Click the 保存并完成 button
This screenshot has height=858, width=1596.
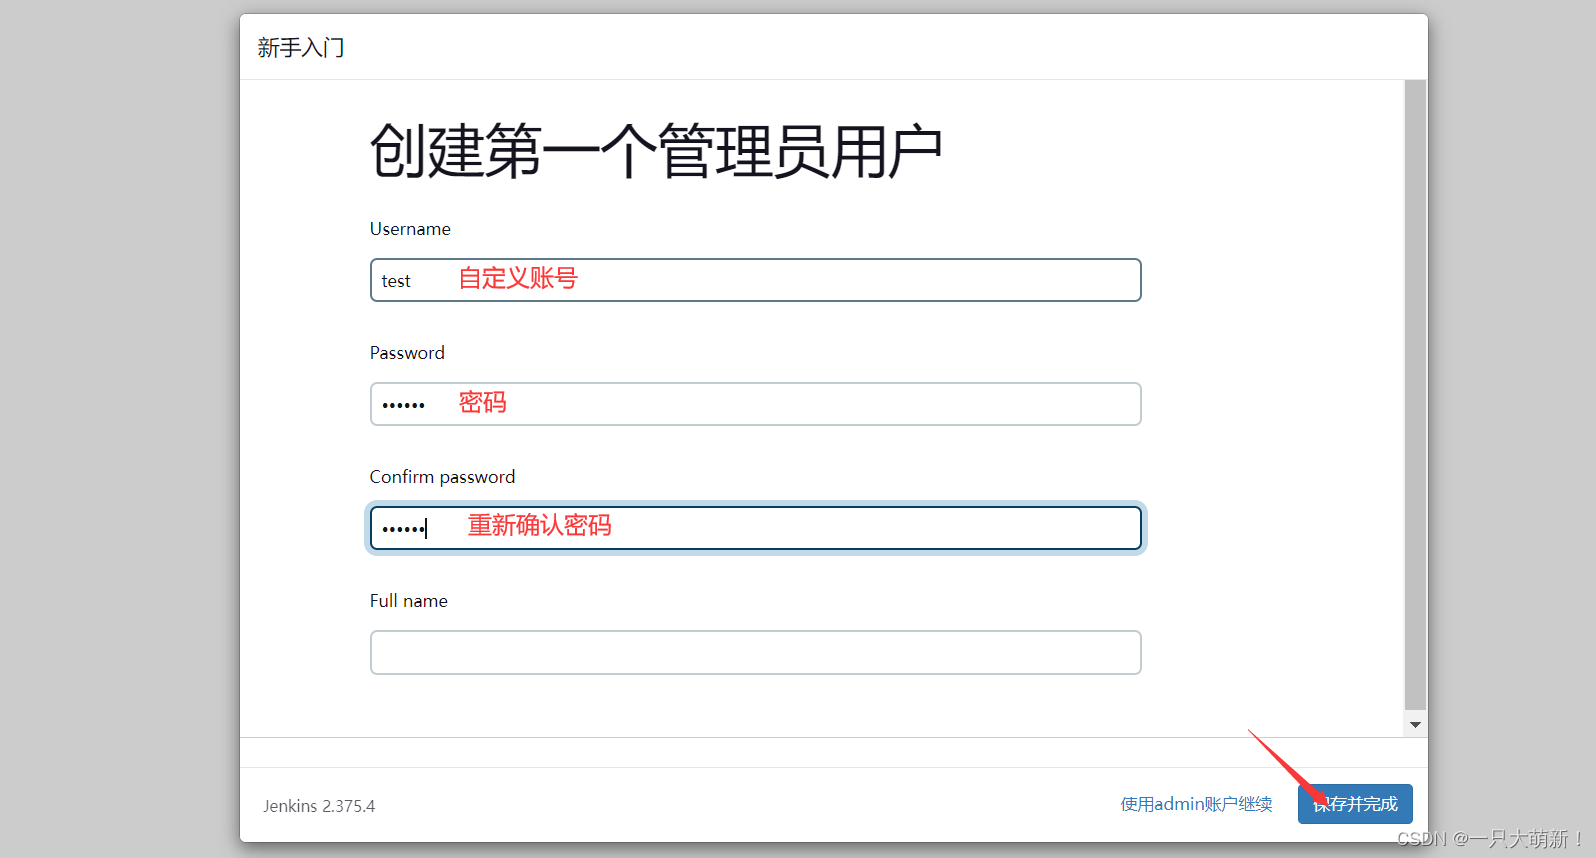[x=1355, y=804]
